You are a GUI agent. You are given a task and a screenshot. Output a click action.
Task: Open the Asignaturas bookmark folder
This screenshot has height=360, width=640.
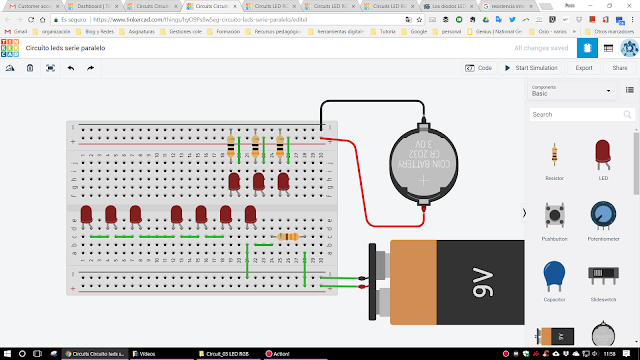pos(137,31)
